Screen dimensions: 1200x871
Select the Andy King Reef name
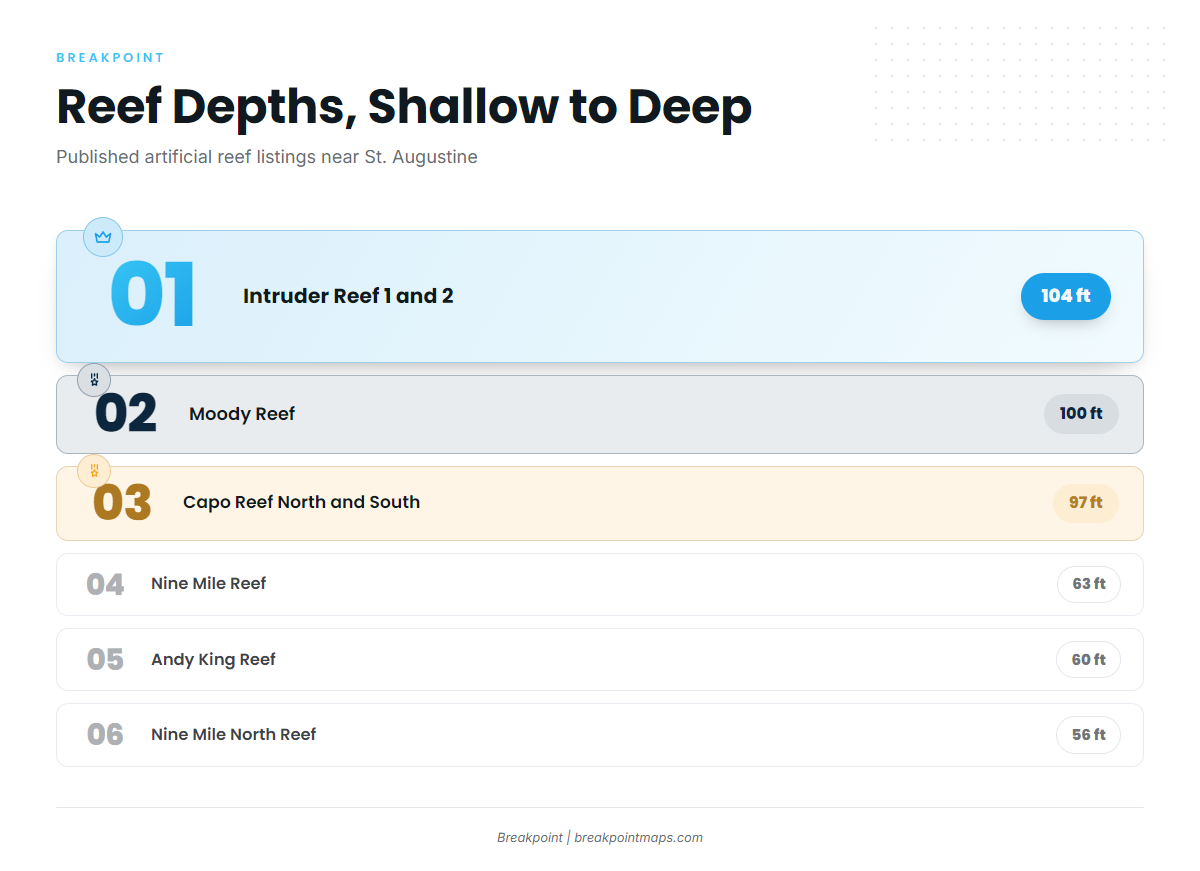[213, 660]
